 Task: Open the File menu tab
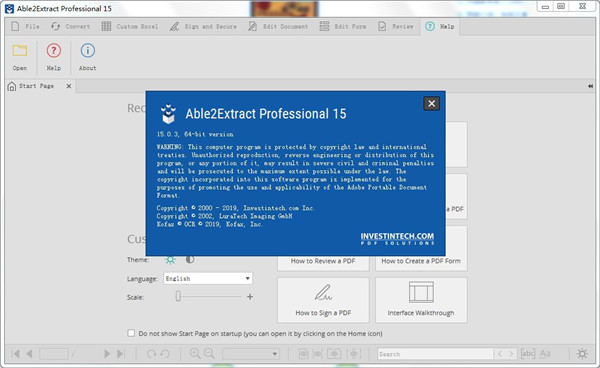tap(25, 26)
